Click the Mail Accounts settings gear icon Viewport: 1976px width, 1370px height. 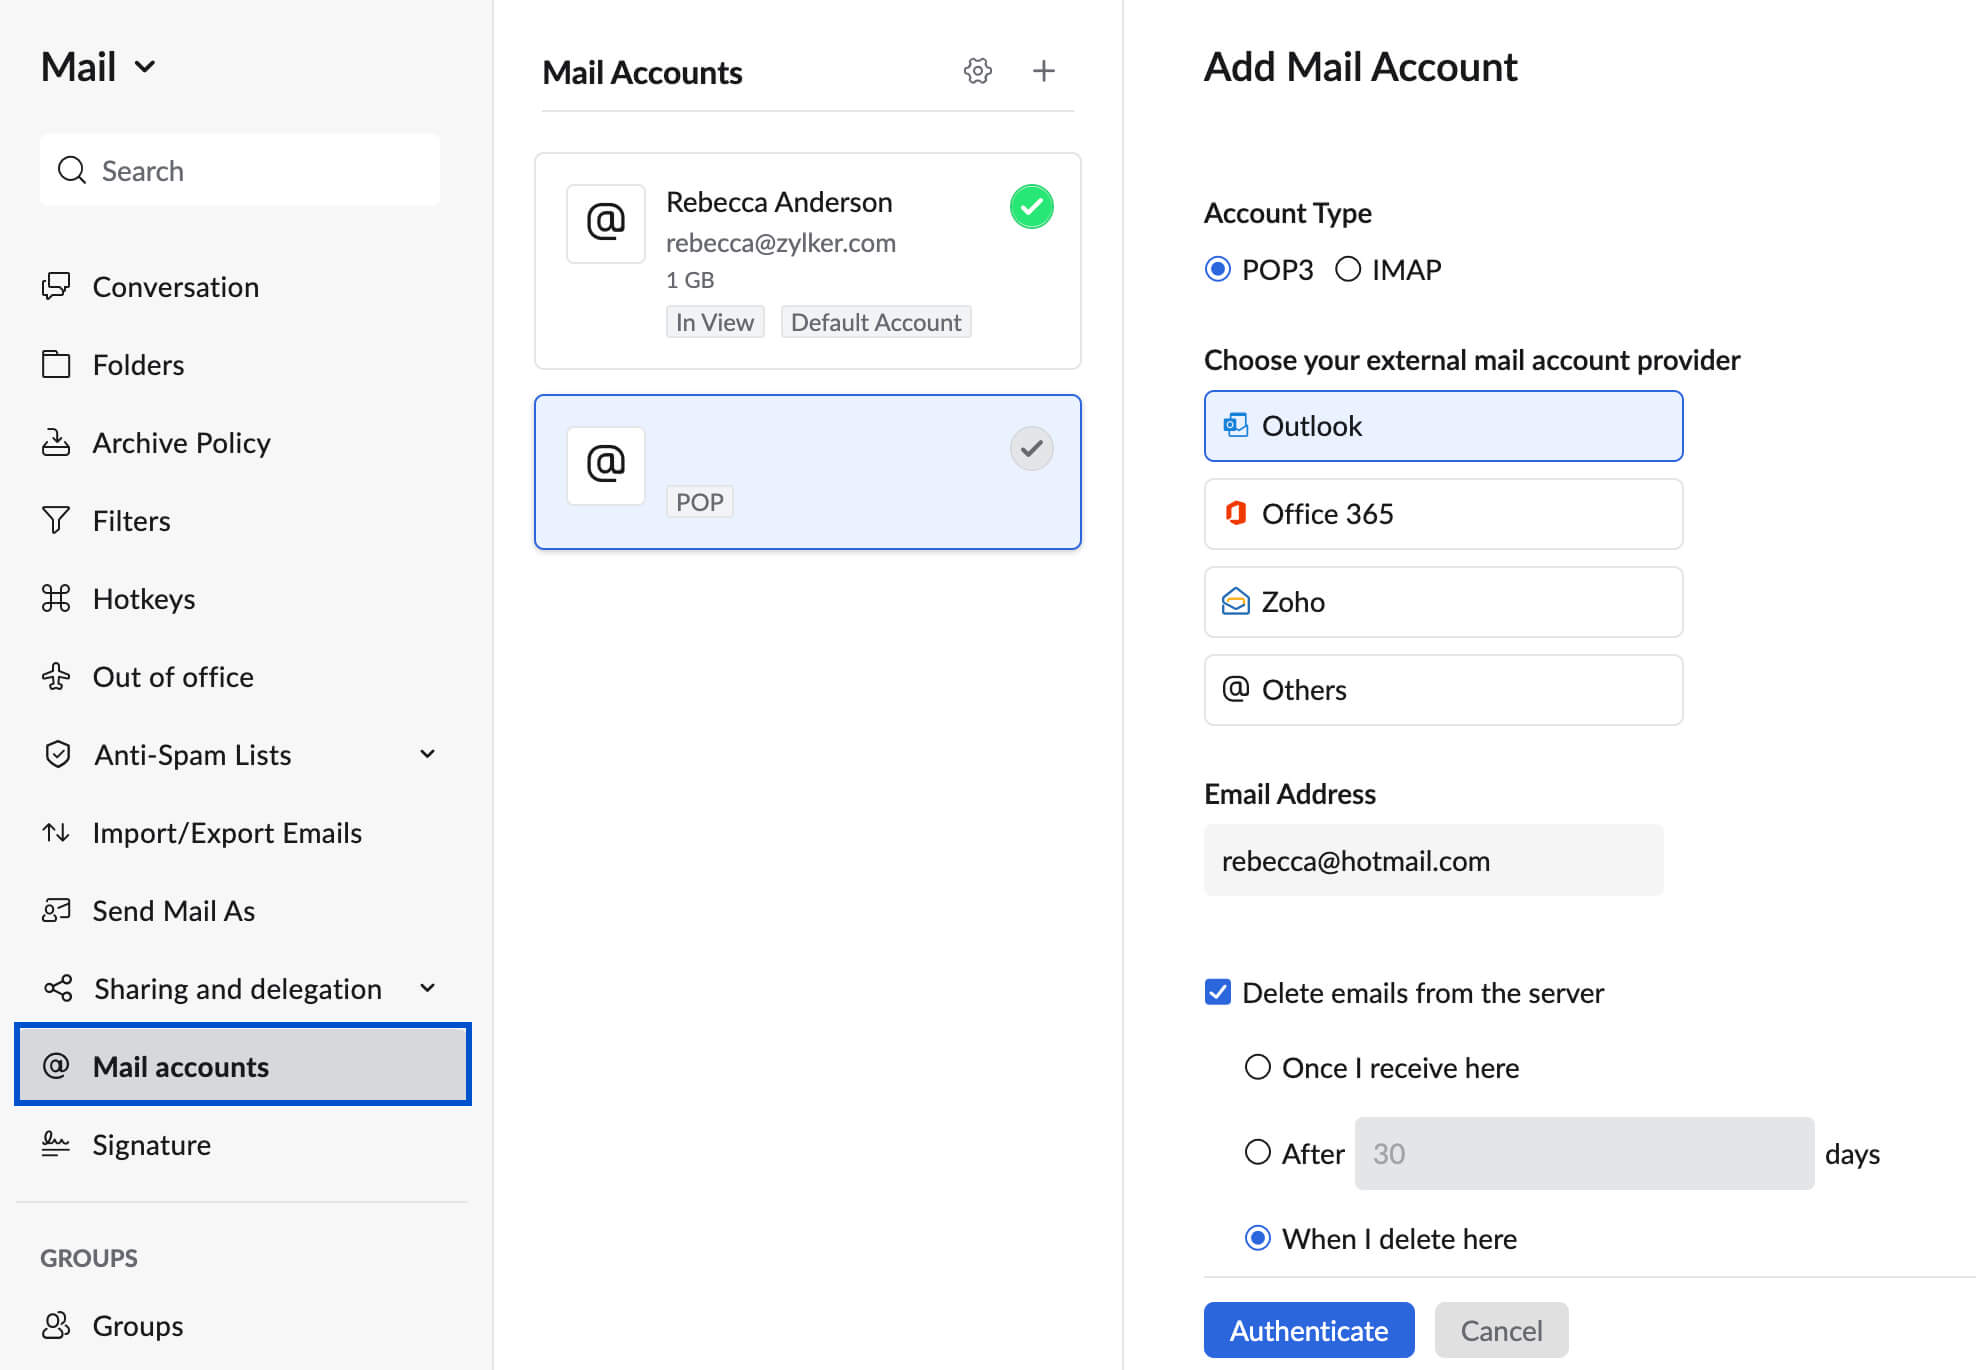(977, 71)
